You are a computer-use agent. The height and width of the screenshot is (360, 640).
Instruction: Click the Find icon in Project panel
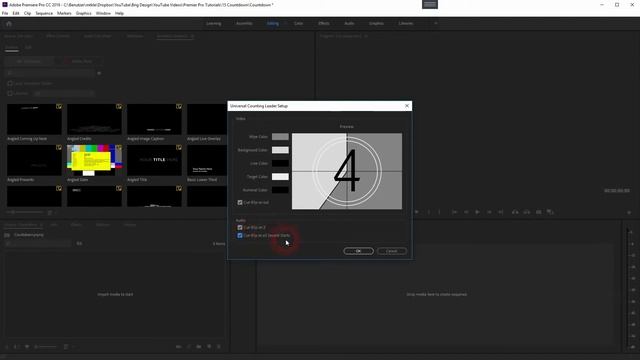click(x=189, y=347)
